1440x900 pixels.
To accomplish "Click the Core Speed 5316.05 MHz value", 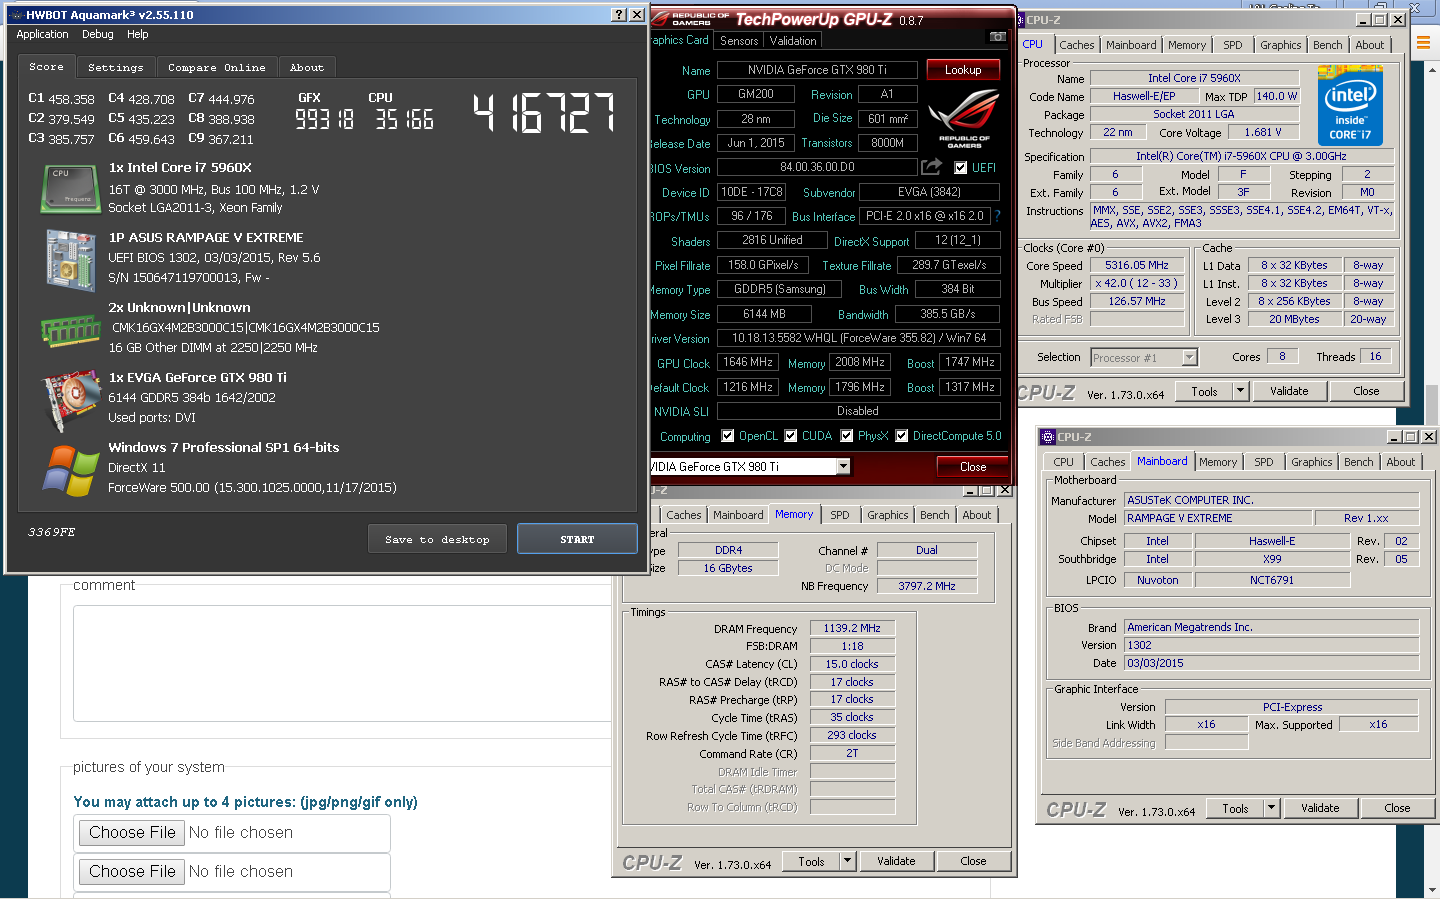I will click(1136, 266).
